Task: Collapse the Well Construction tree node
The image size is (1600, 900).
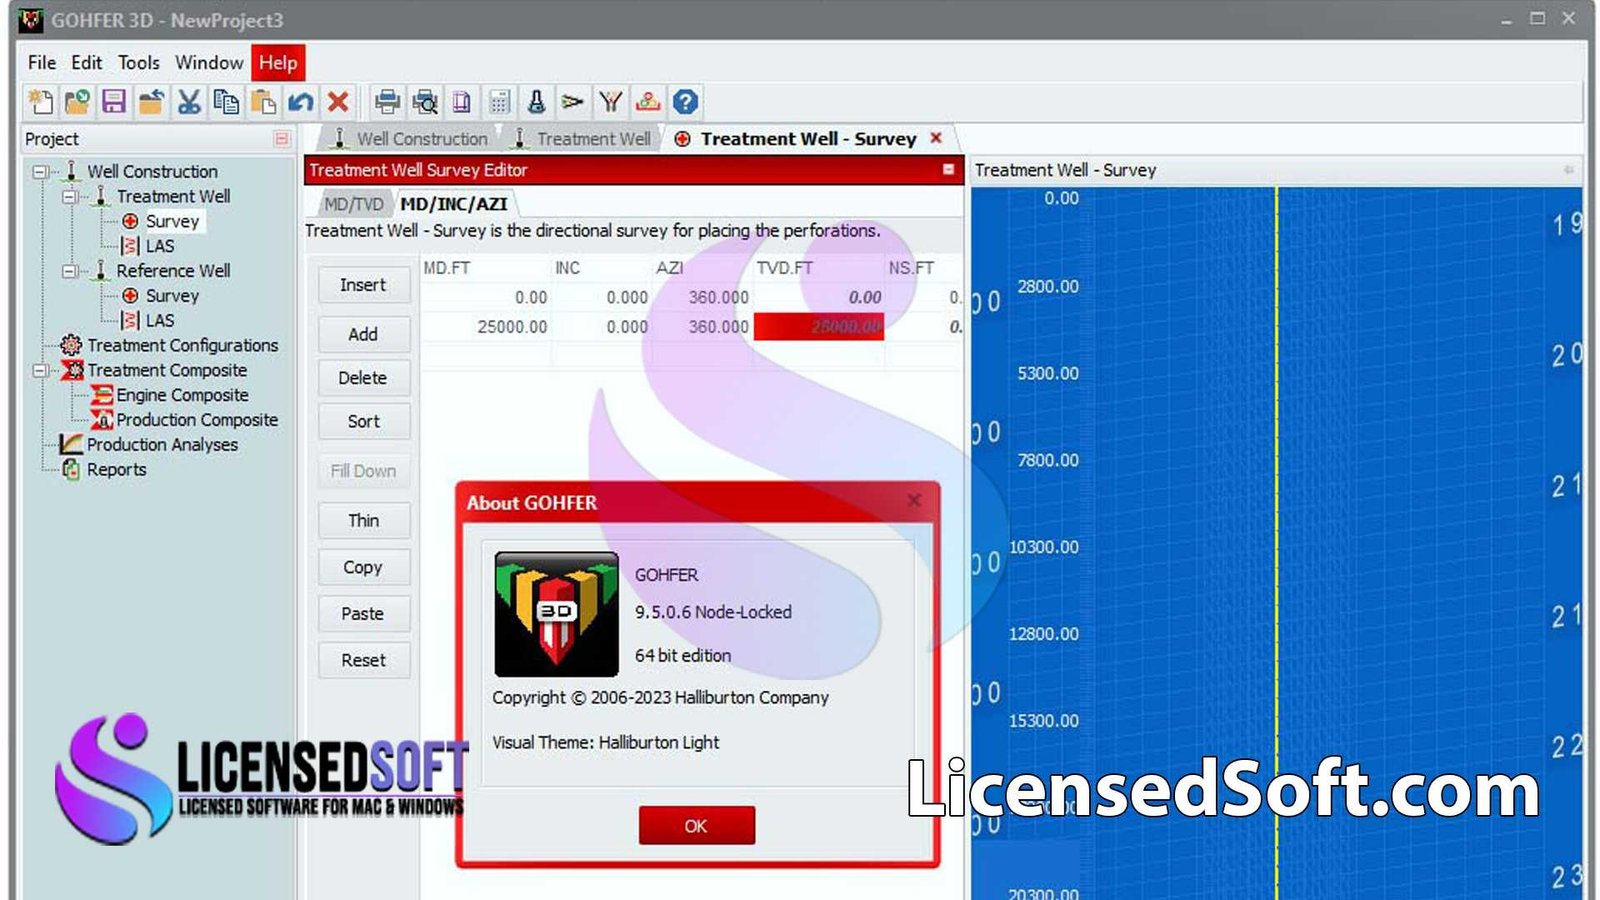Action: coord(40,172)
